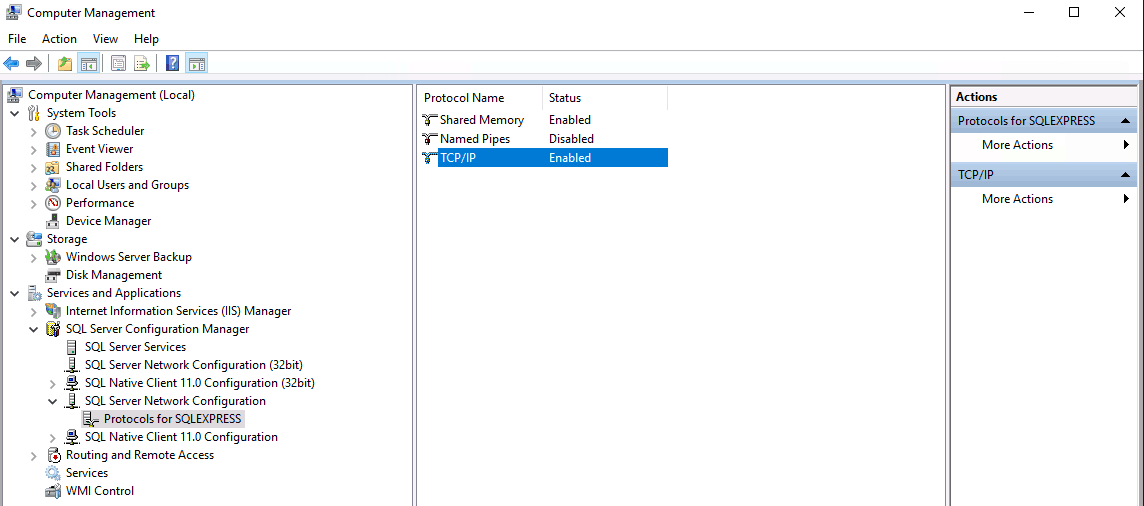Screen dimensions: 1144x506
Task: Select the Named Pipes protocol row
Action: 544,139
